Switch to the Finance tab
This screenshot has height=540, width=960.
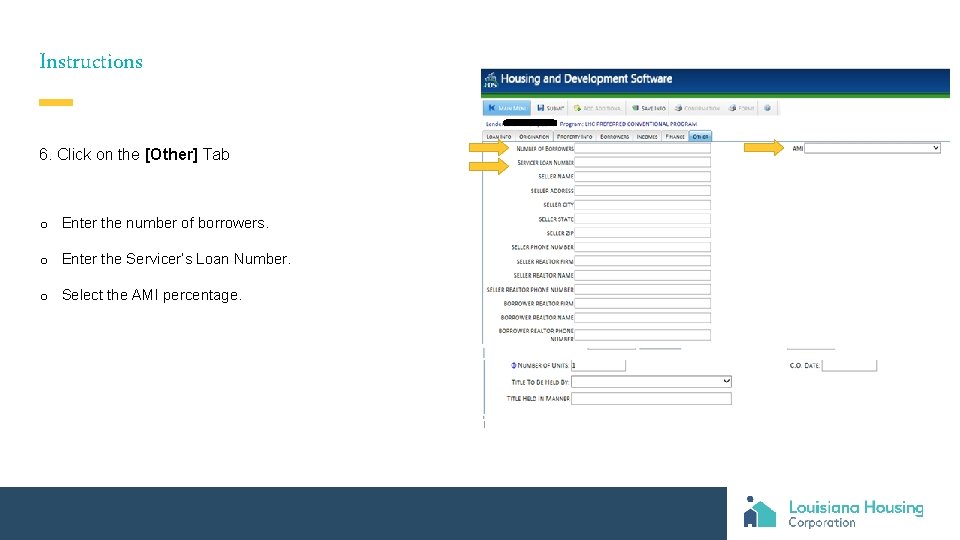675,137
